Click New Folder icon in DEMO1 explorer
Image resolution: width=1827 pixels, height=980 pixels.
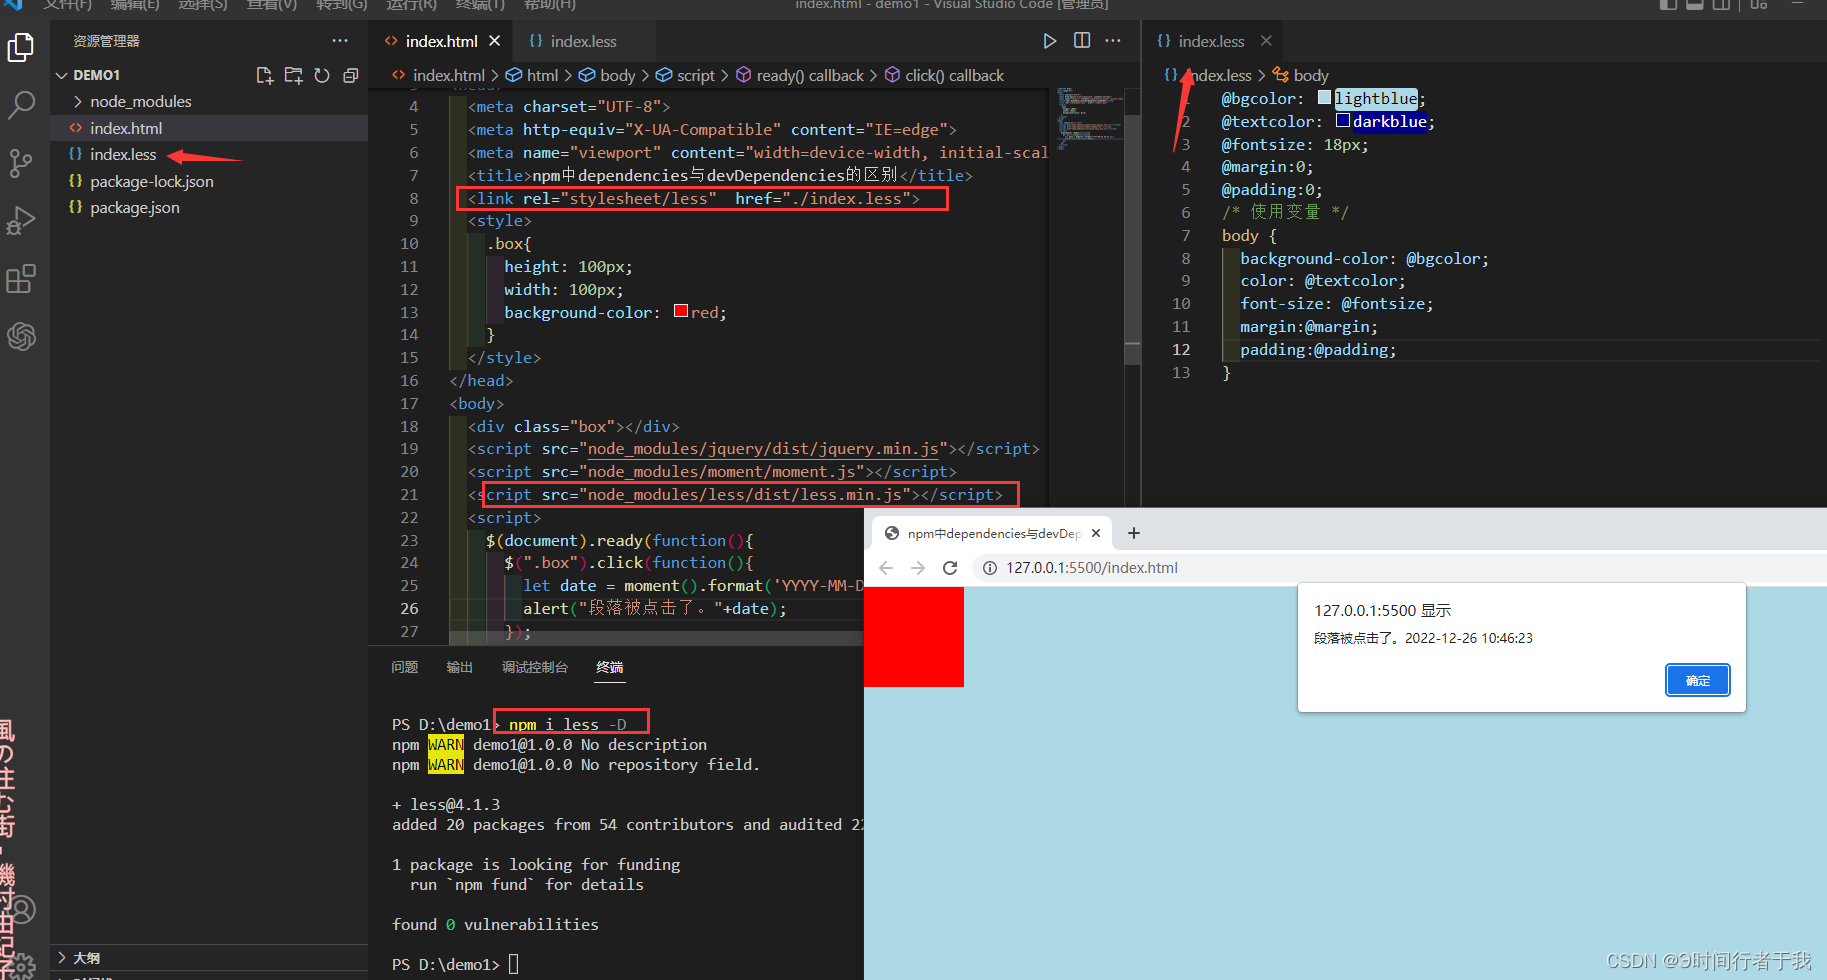coord(293,75)
